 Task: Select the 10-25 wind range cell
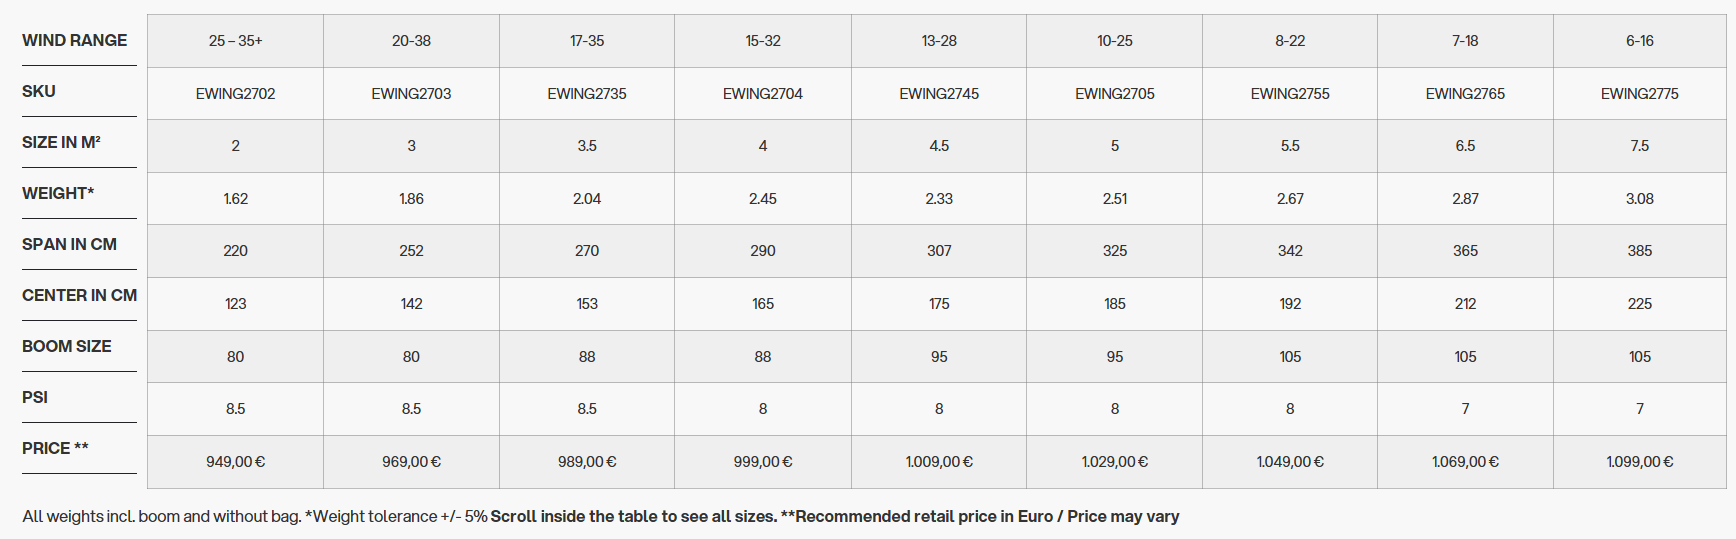click(1114, 41)
